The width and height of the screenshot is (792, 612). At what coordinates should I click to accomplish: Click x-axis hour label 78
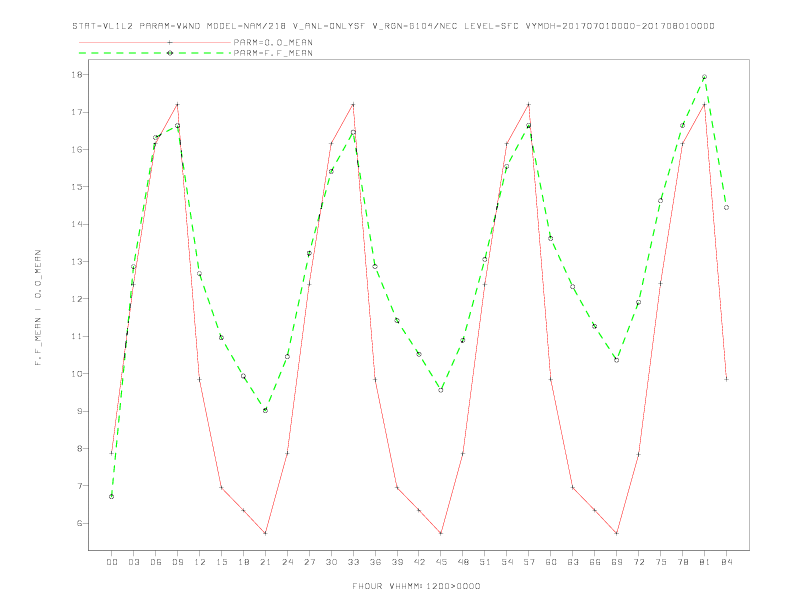pos(683,562)
